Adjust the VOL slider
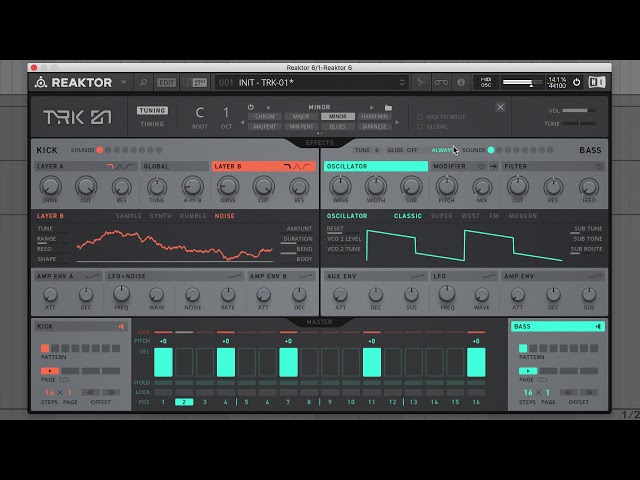This screenshot has width=640, height=480. tap(579, 111)
